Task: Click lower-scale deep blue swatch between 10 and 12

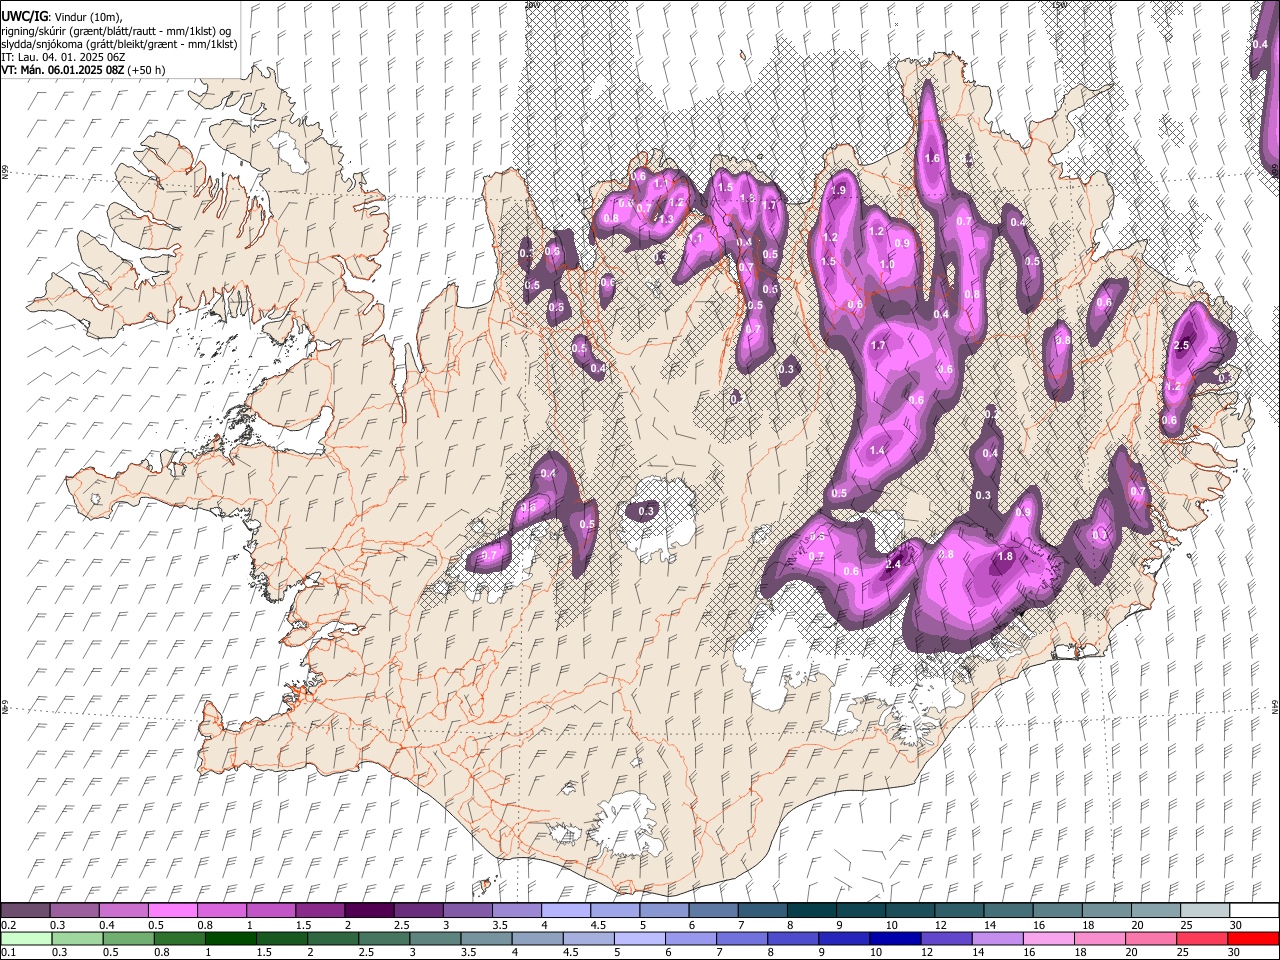Action: click(895, 938)
